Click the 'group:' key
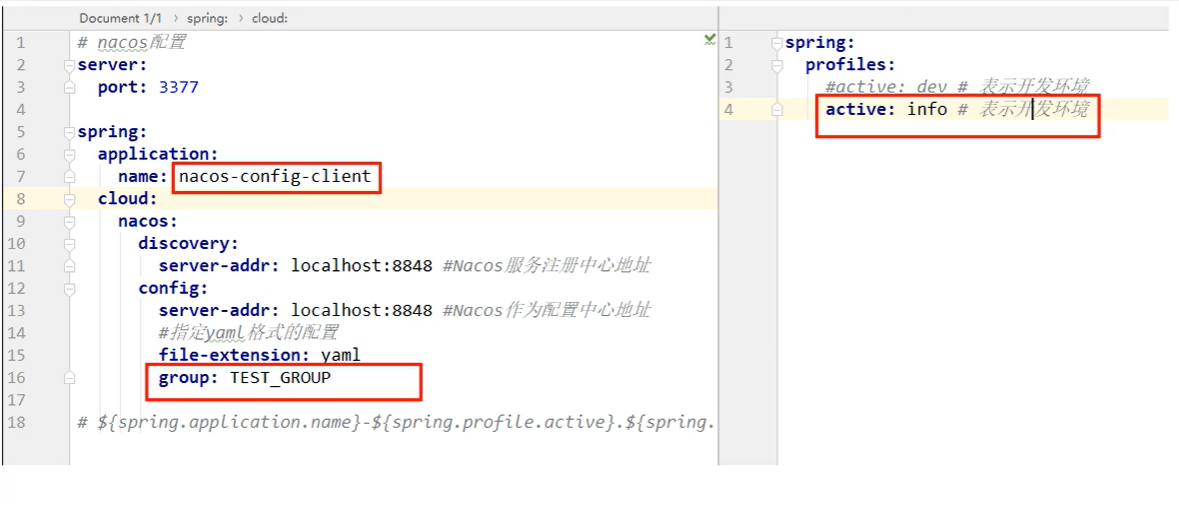 tap(188, 378)
